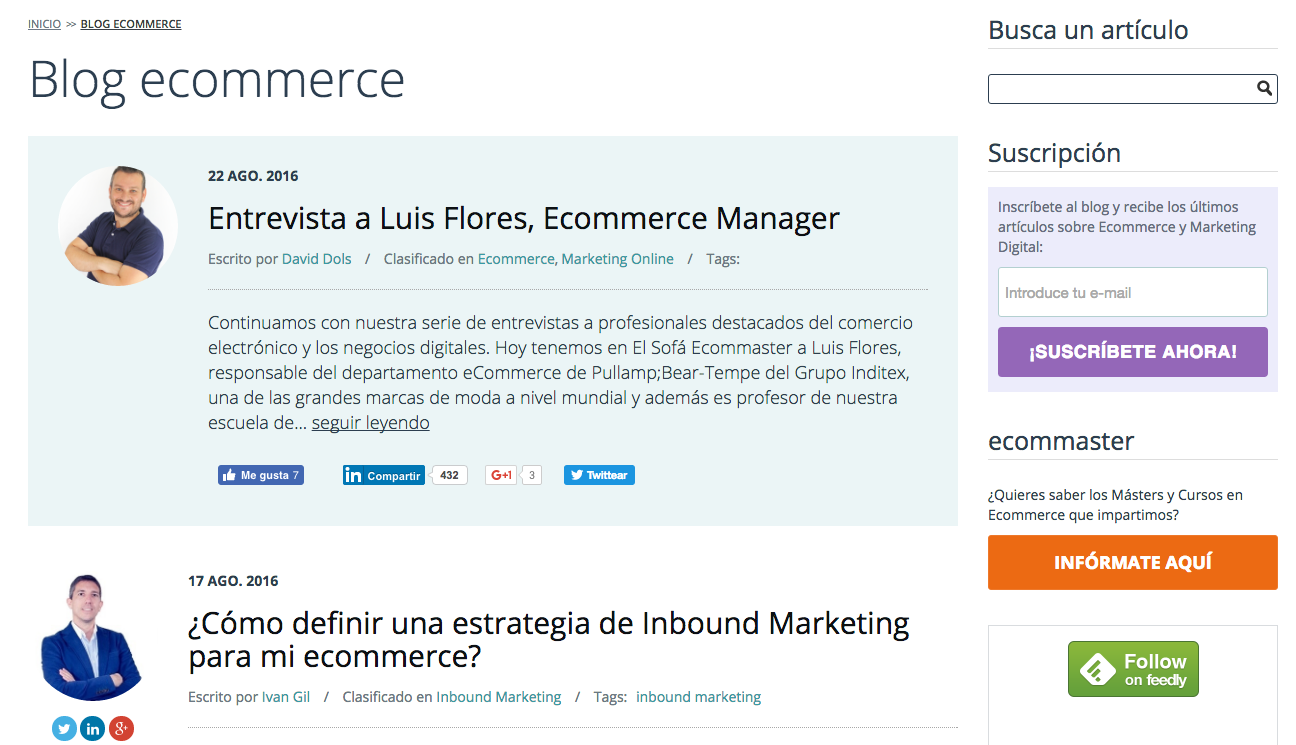
Task: Click 'seguir leyendo' to continue reading
Action: tap(370, 423)
